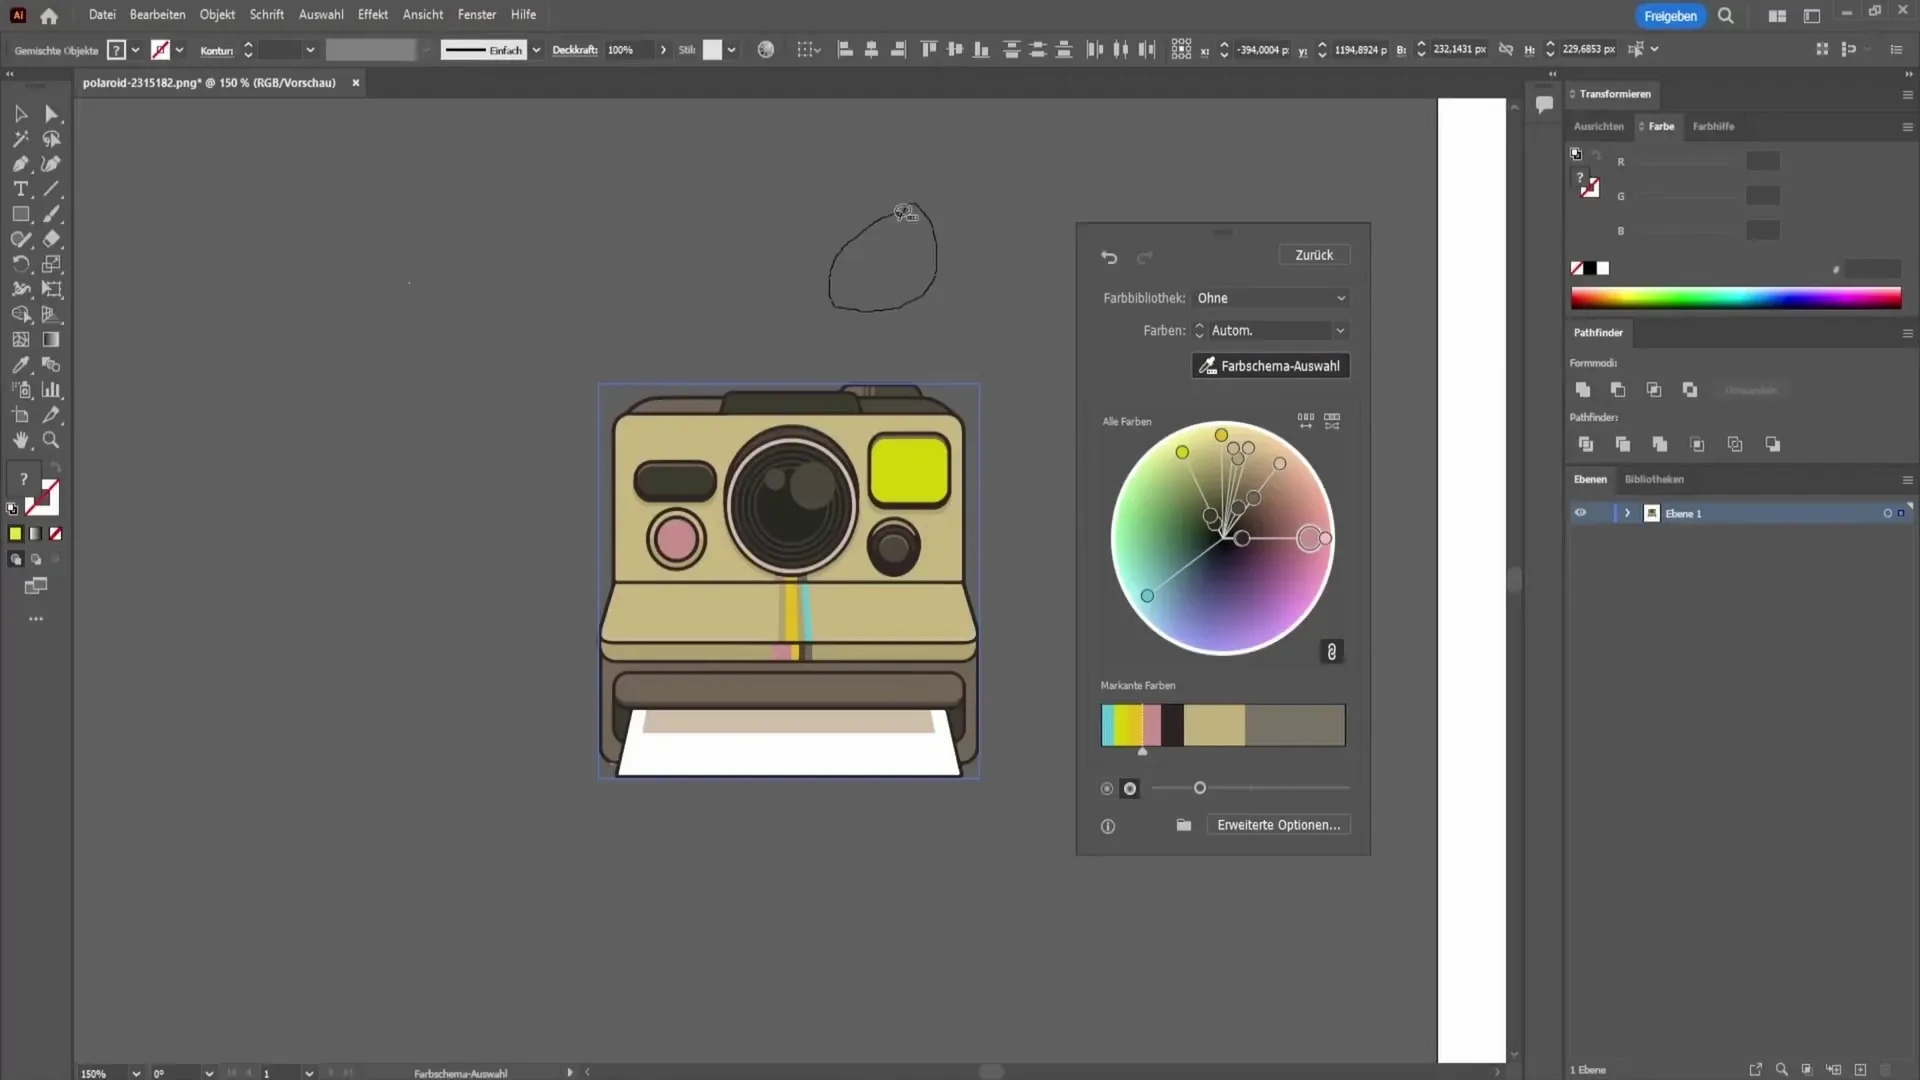Click Create New Layer icon in Ebenen panel
Image resolution: width=1920 pixels, height=1080 pixels.
[x=1860, y=1069]
